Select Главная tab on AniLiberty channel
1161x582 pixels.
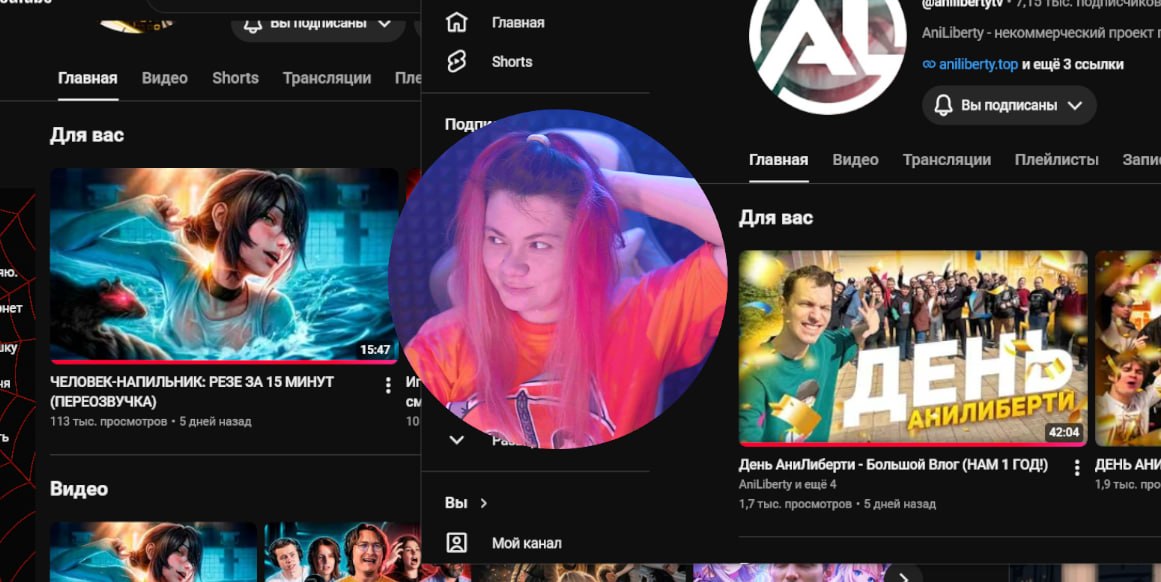coord(778,160)
